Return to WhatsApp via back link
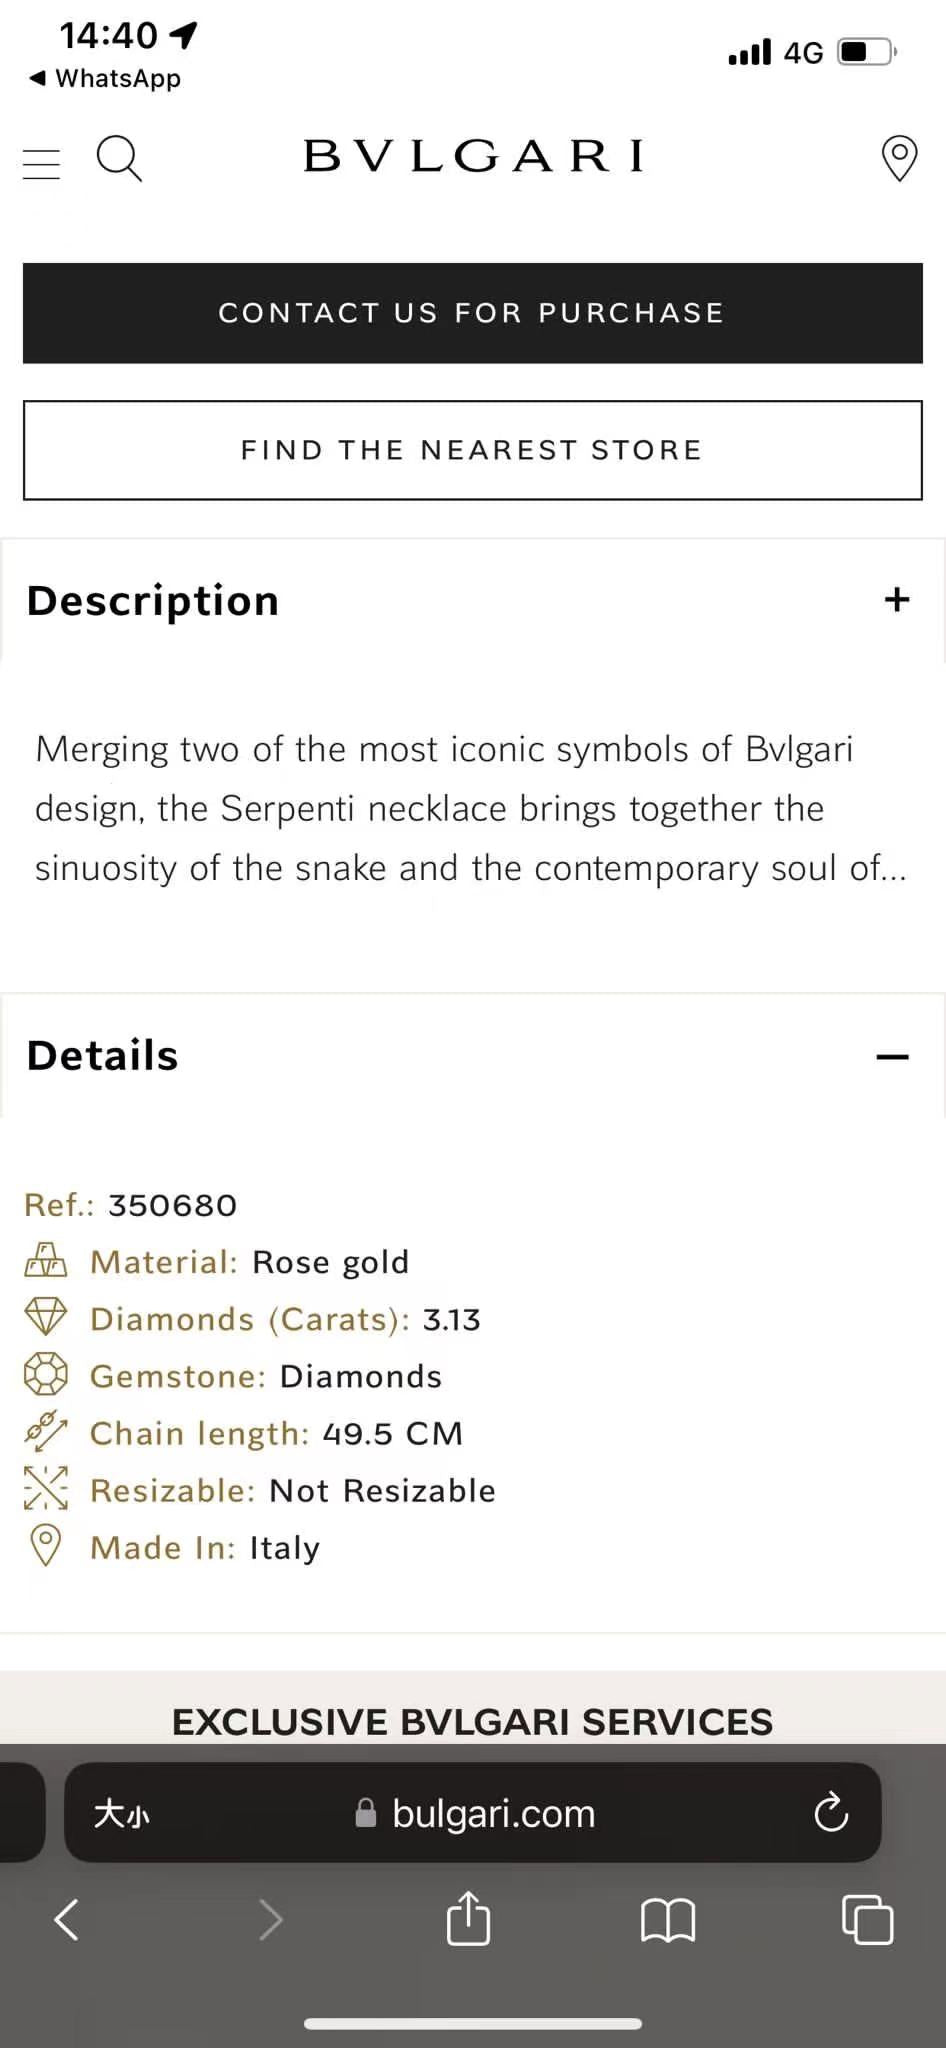Image resolution: width=946 pixels, height=2048 pixels. (106, 78)
